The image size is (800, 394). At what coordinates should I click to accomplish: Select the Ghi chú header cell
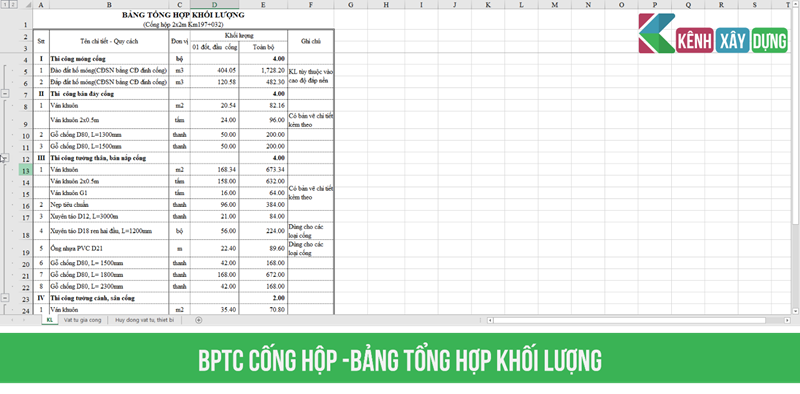click(x=311, y=41)
